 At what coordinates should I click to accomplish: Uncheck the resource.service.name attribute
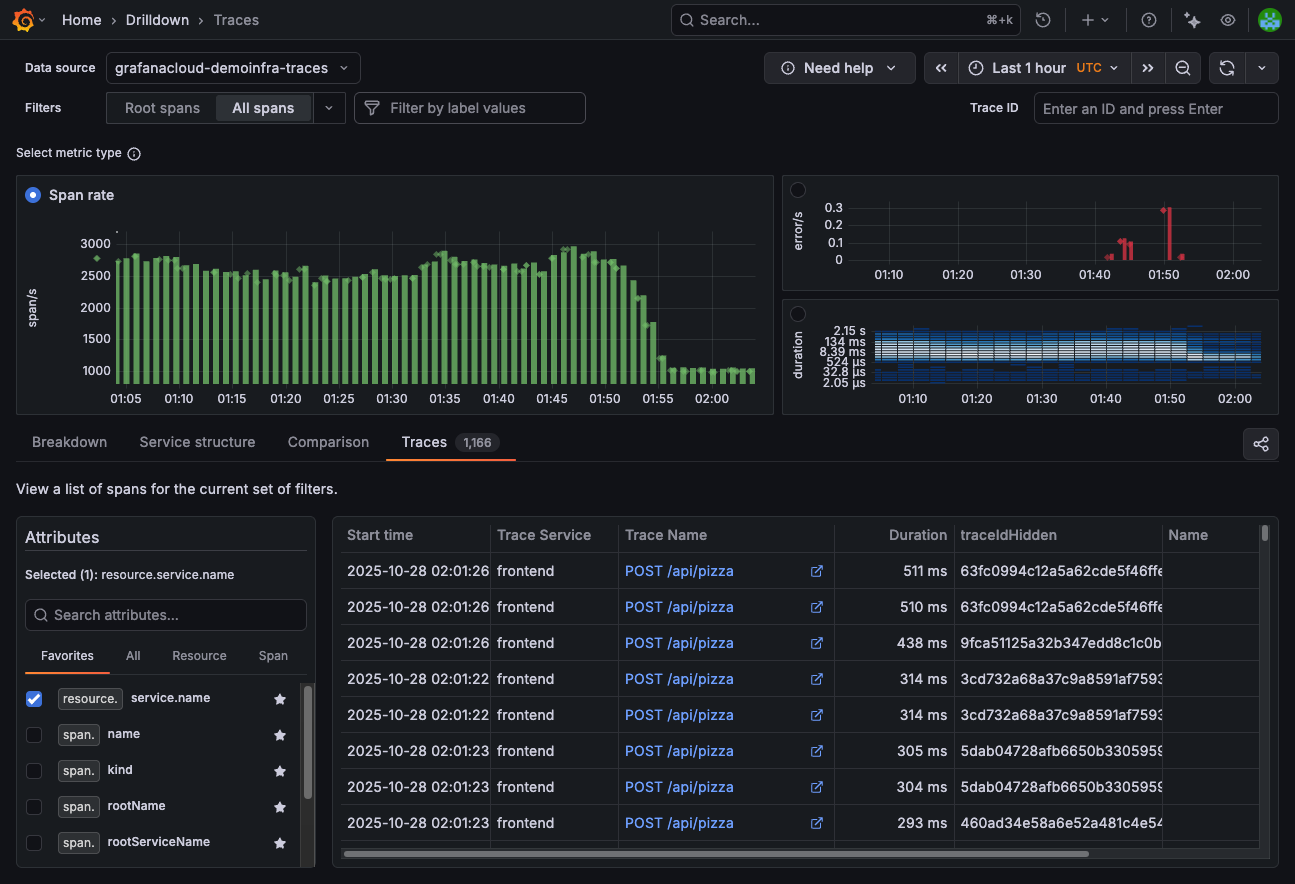coord(34,698)
